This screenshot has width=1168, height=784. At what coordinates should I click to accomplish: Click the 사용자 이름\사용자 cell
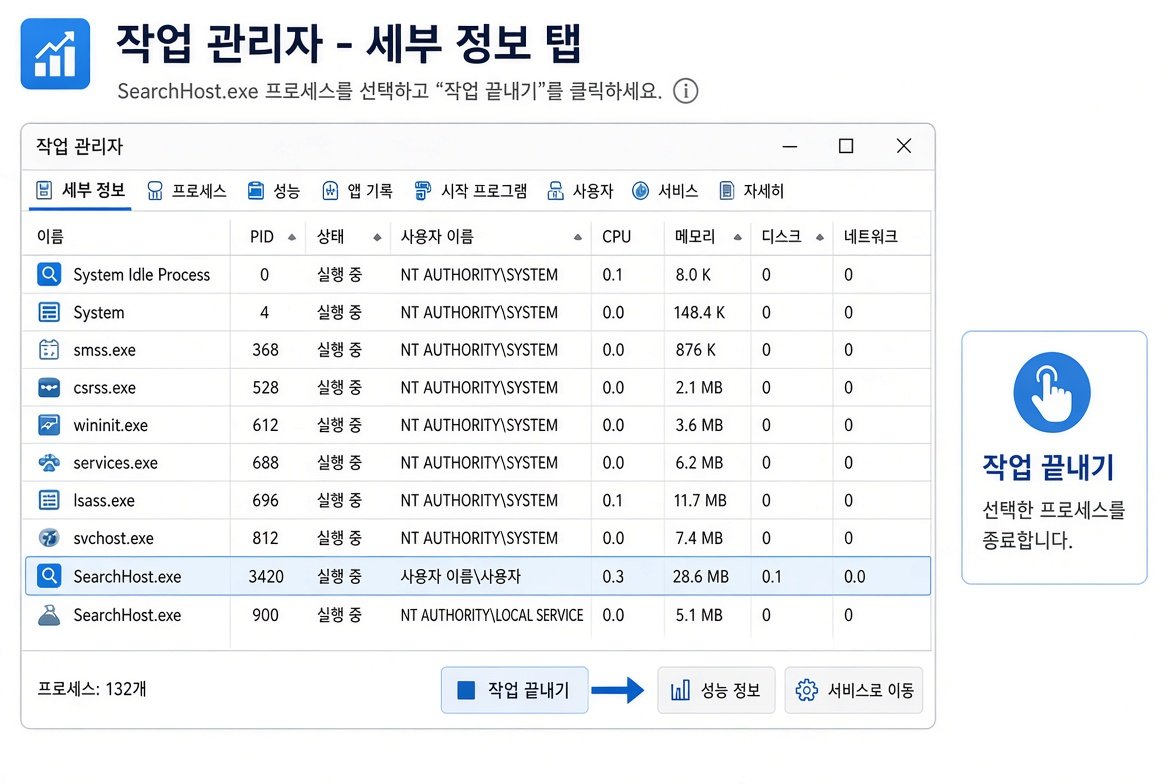click(x=460, y=576)
